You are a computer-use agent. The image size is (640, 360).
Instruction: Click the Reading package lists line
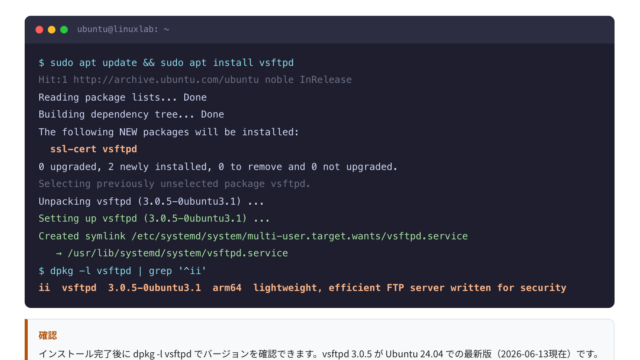(x=122, y=97)
